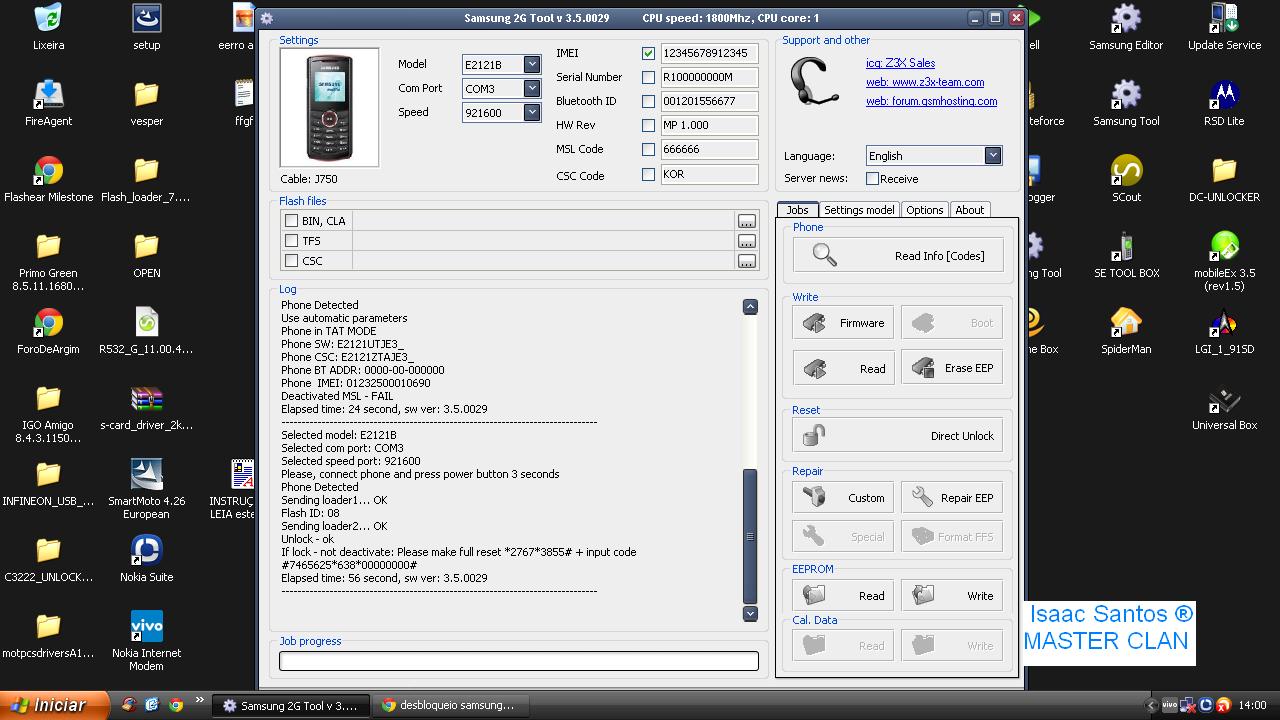1280x720 pixels.
Task: Open forum.gsmhosting.com link
Action: tap(931, 101)
